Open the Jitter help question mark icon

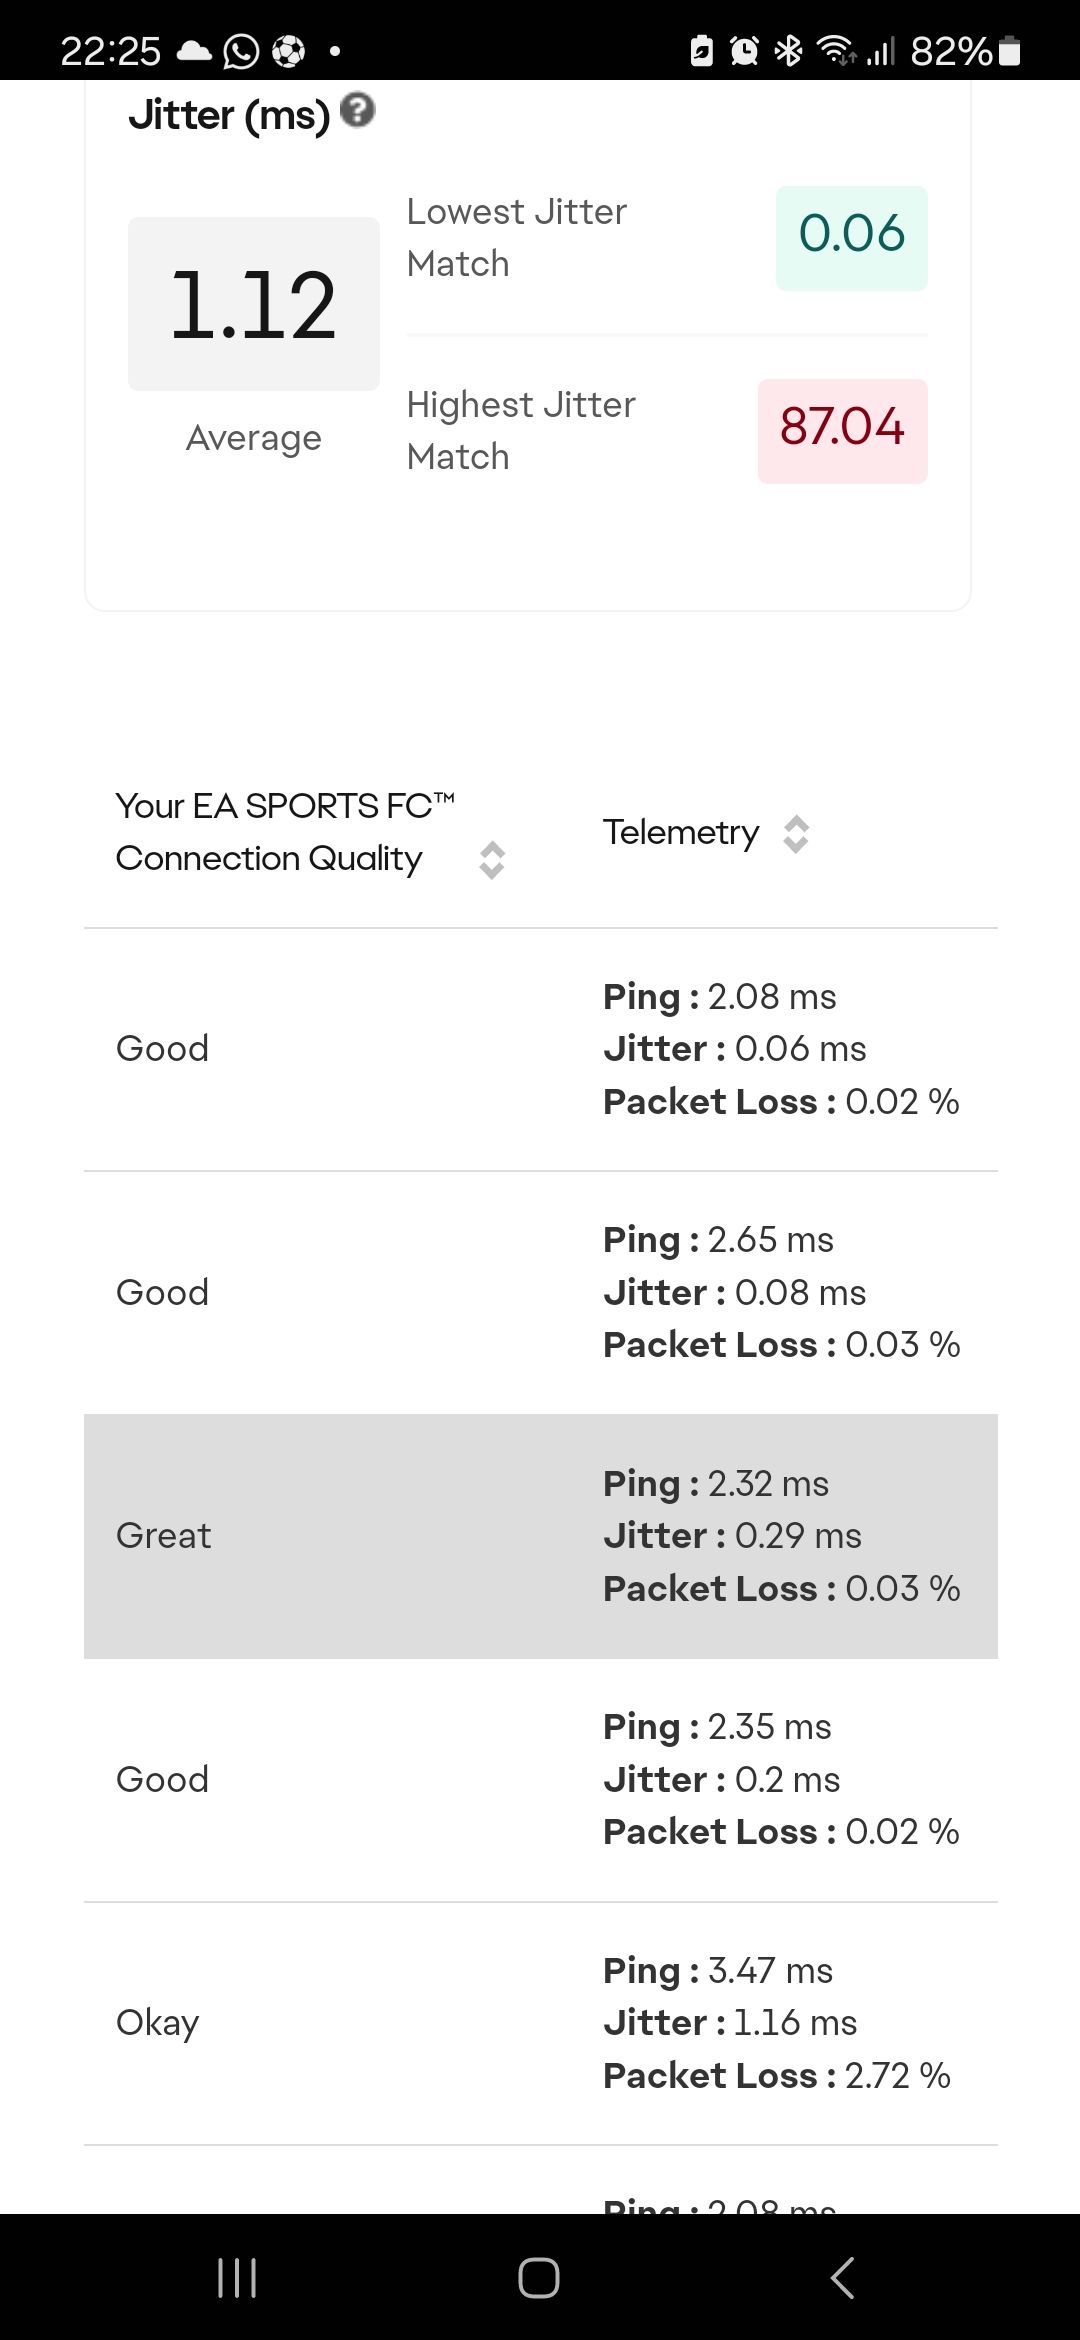pos(357,110)
